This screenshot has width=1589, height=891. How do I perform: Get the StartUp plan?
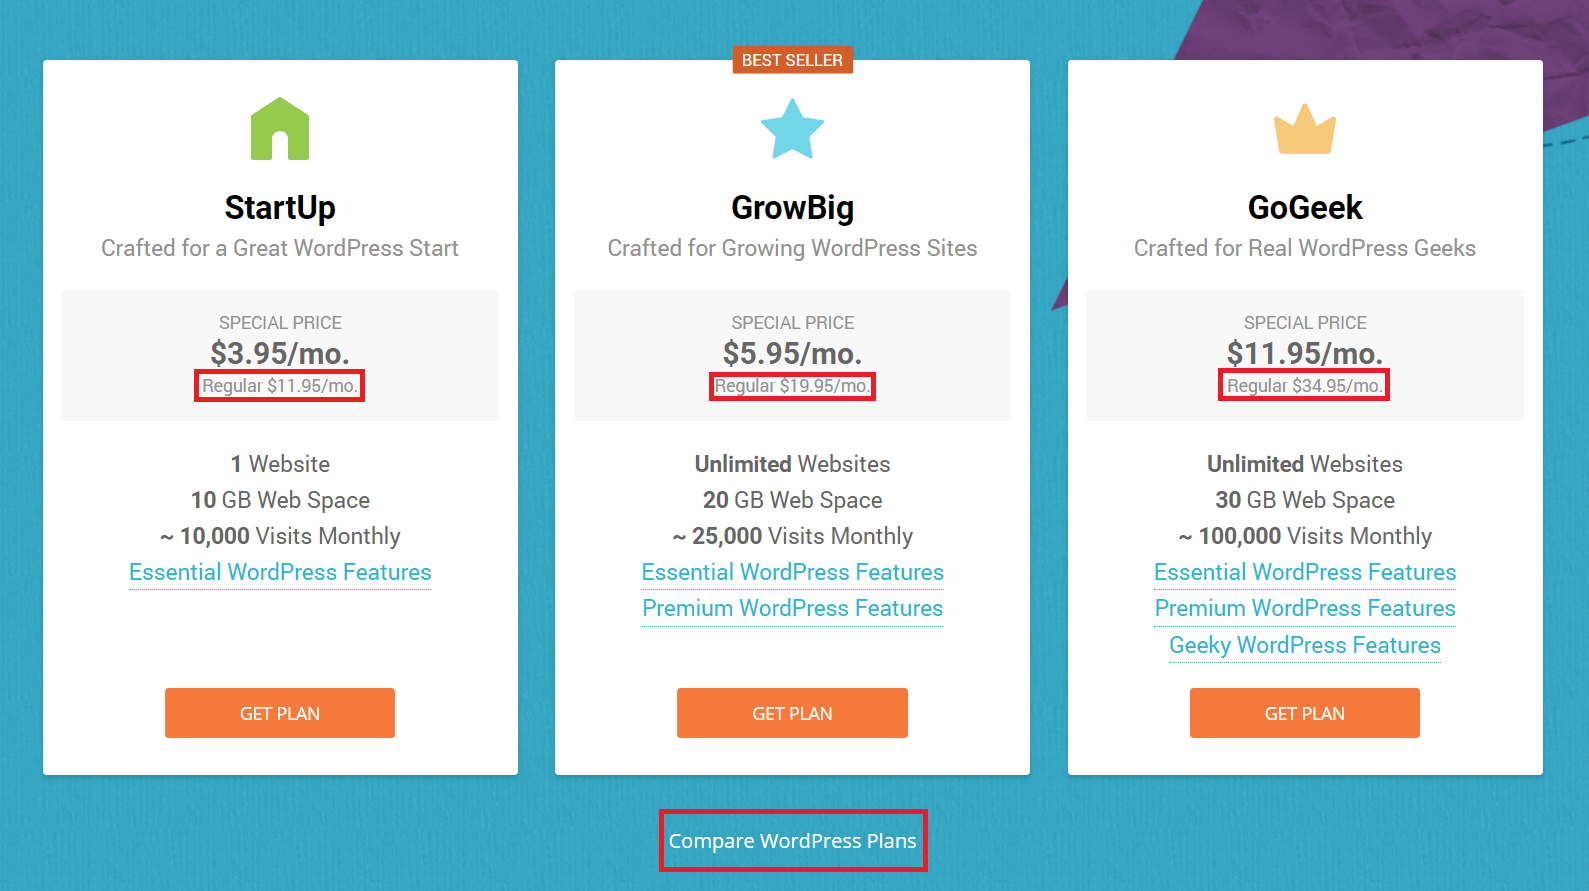coord(280,713)
